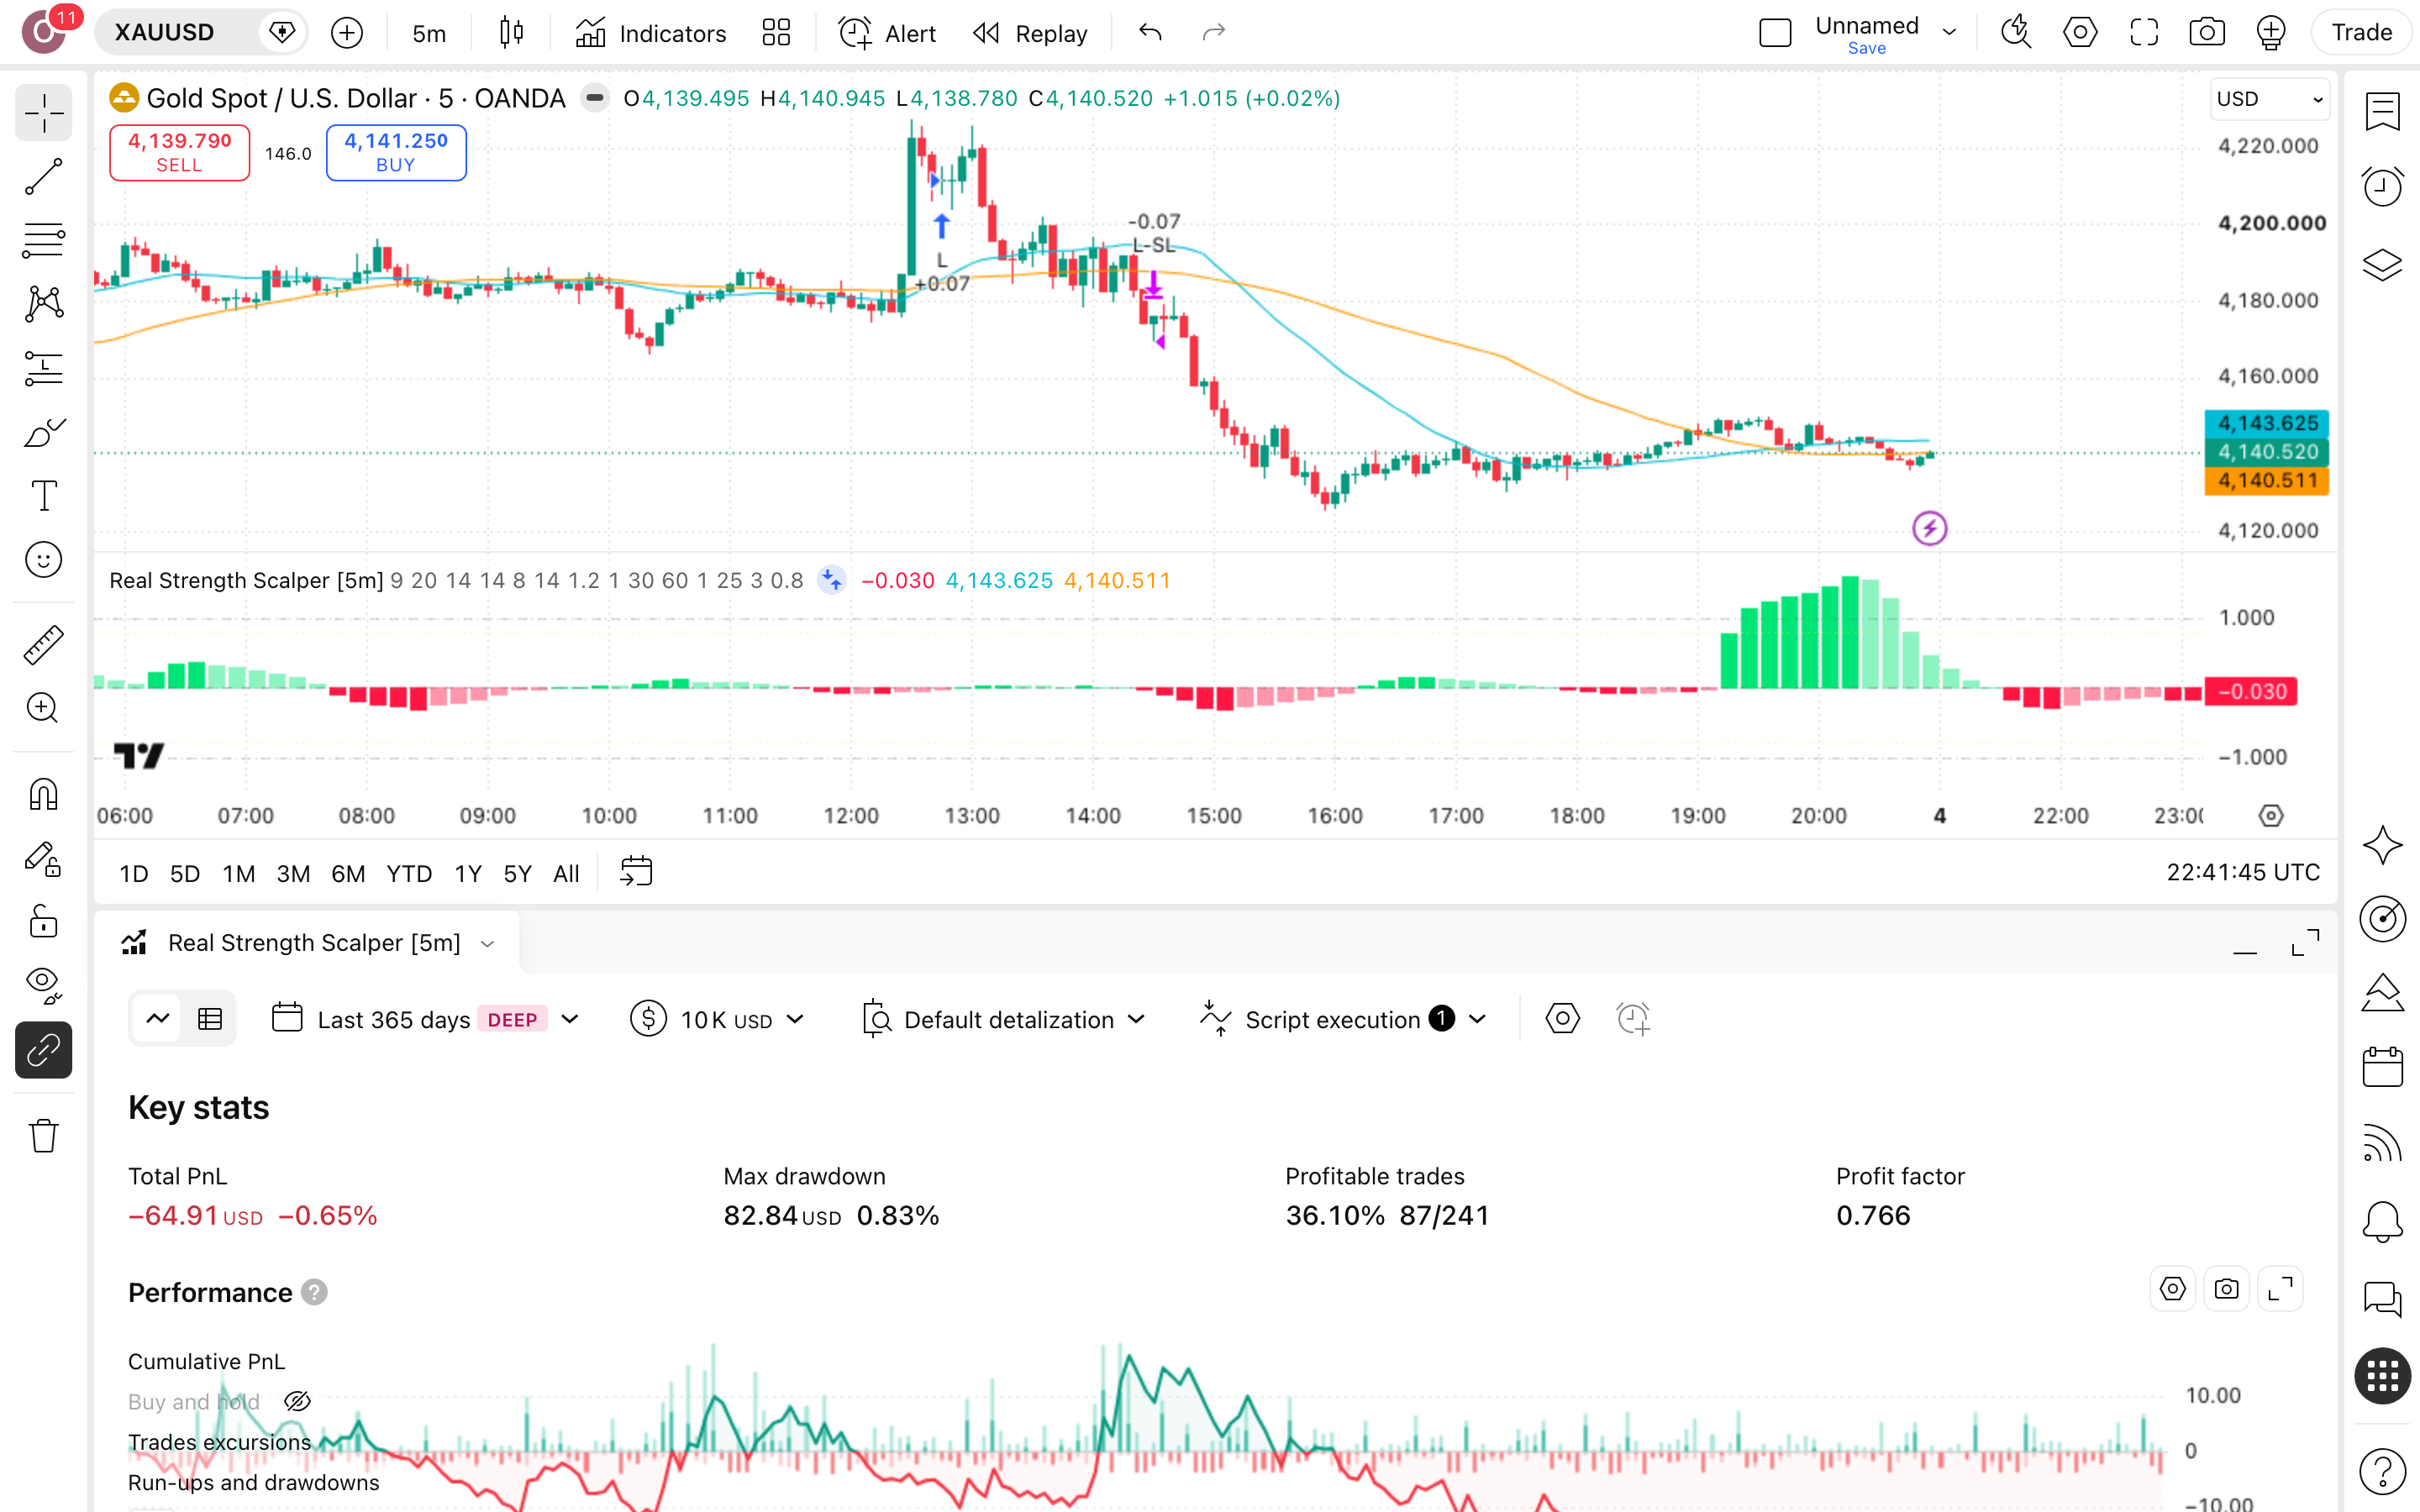Click the trash remove objects icon
Image resolution: width=2420 pixels, height=1512 pixels.
[x=44, y=1136]
